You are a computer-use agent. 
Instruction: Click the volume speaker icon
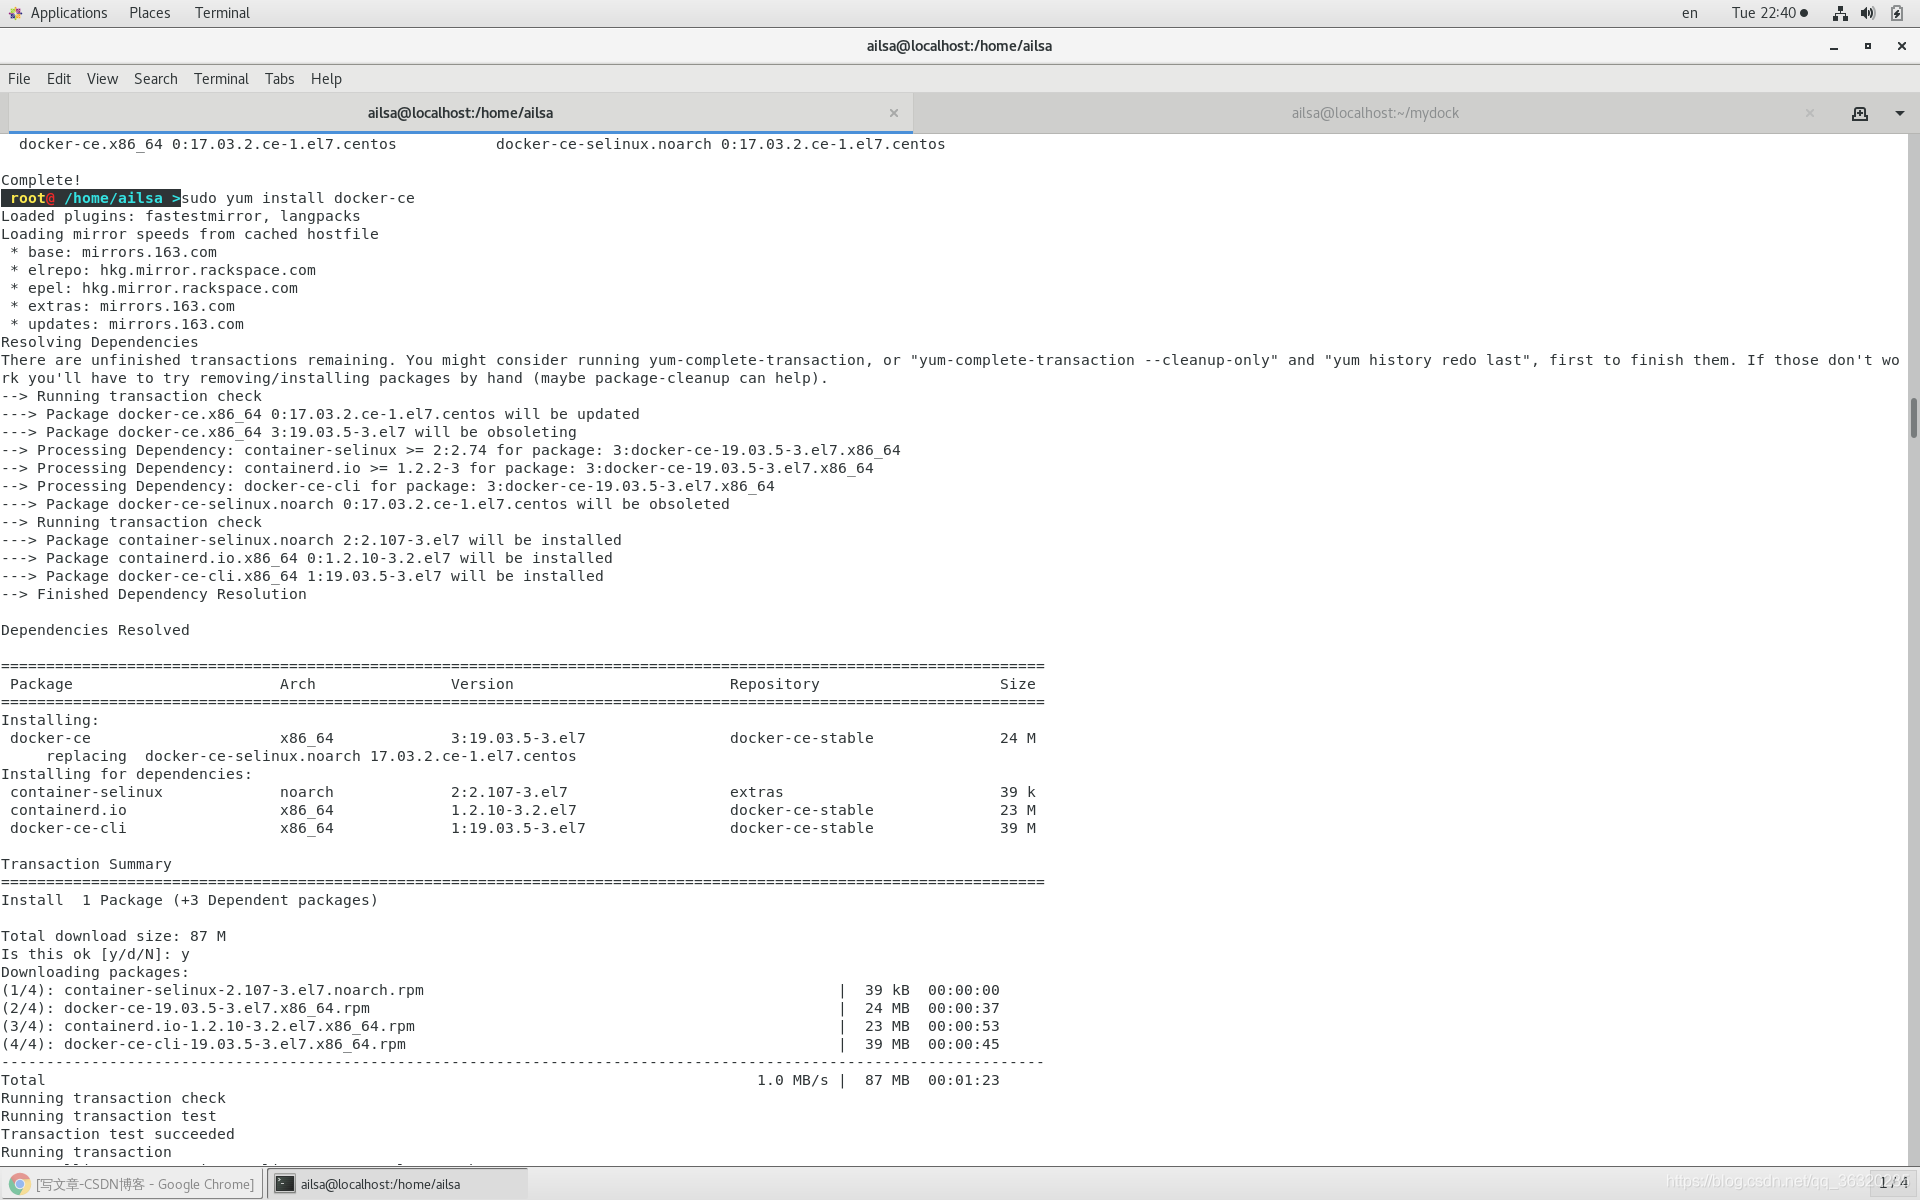pyautogui.click(x=1867, y=13)
